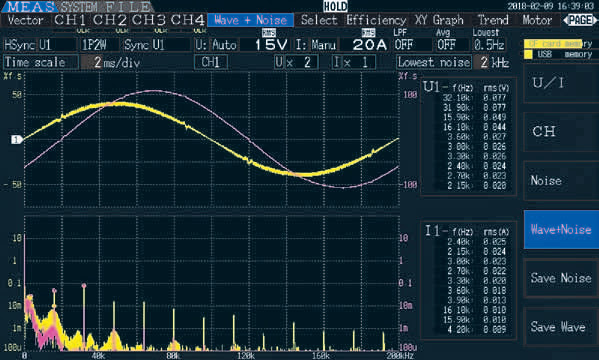This screenshot has width=599, height=360.
Task: Switch to the Vector tab
Action: point(26,20)
